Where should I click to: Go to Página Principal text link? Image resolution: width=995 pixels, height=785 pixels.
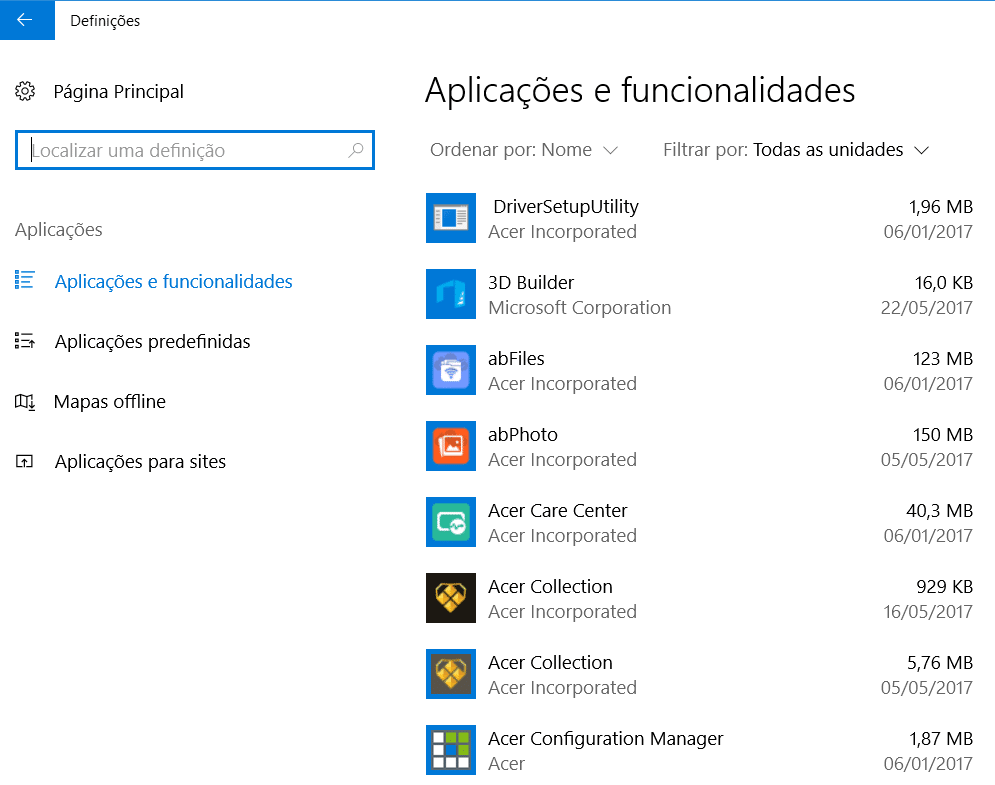[118, 92]
